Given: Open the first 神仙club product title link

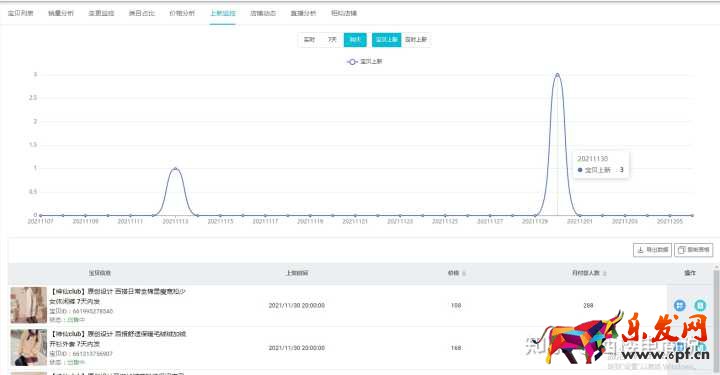Looking at the screenshot, I should [118, 296].
